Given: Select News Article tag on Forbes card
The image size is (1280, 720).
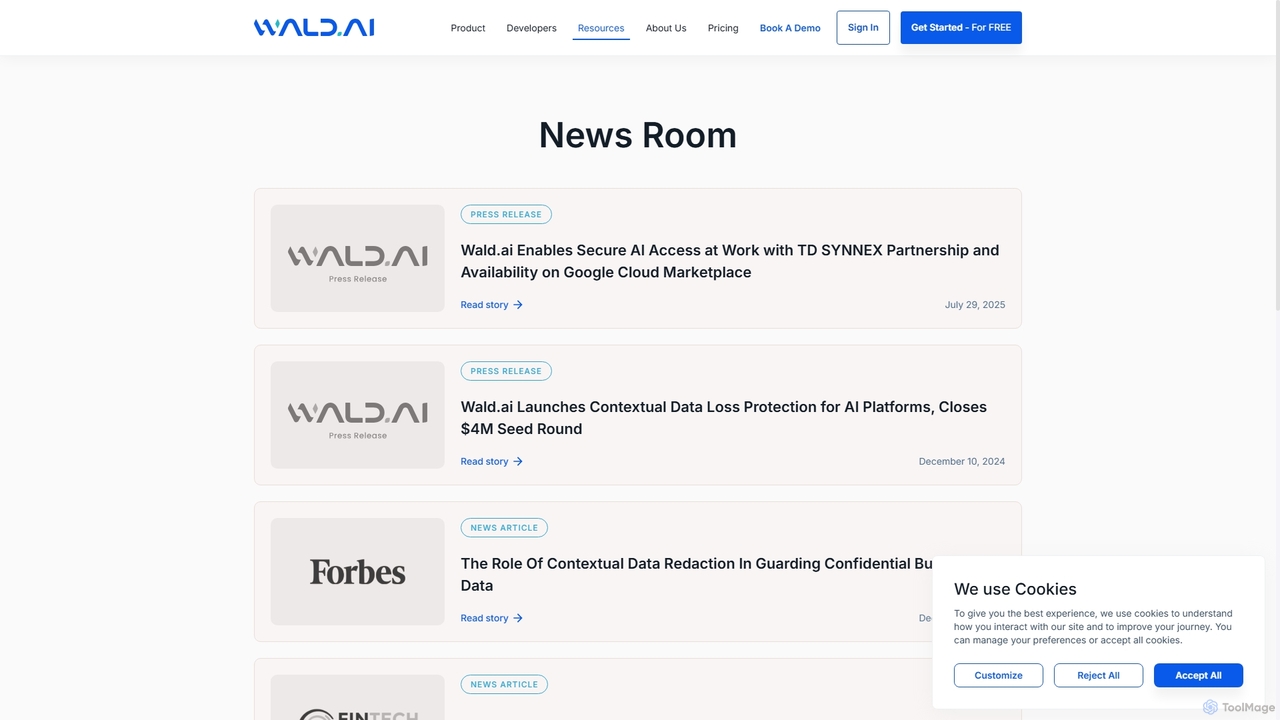Looking at the screenshot, I should tap(504, 528).
